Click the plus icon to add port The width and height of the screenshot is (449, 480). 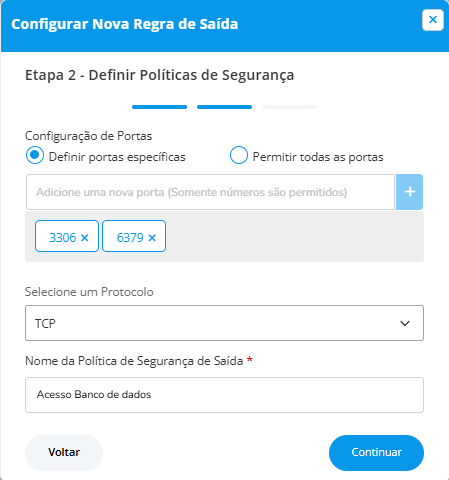pyautogui.click(x=409, y=192)
